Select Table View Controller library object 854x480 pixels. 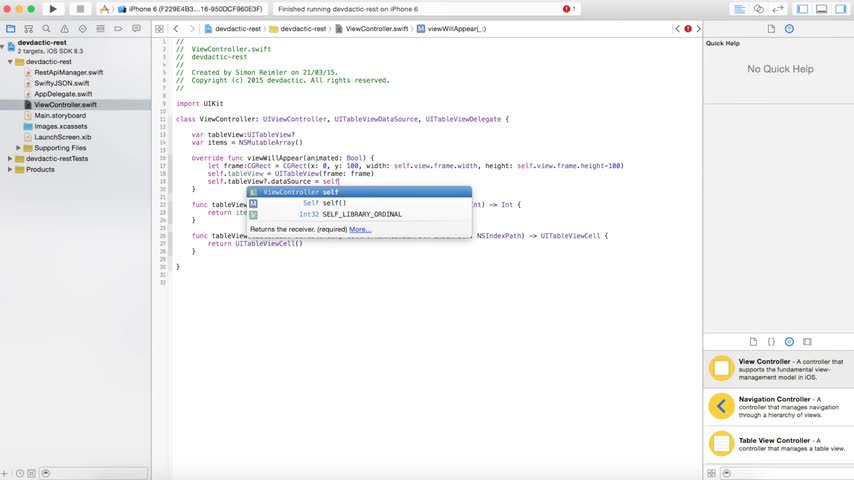pos(779,444)
